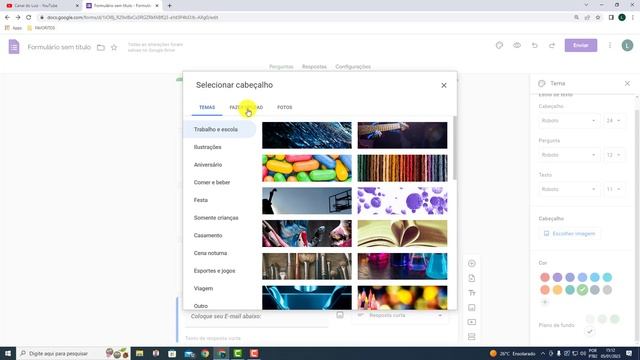Viewport: 640px width, 360px height.
Task: Click the move to folder icon
Action: [x=101, y=48]
